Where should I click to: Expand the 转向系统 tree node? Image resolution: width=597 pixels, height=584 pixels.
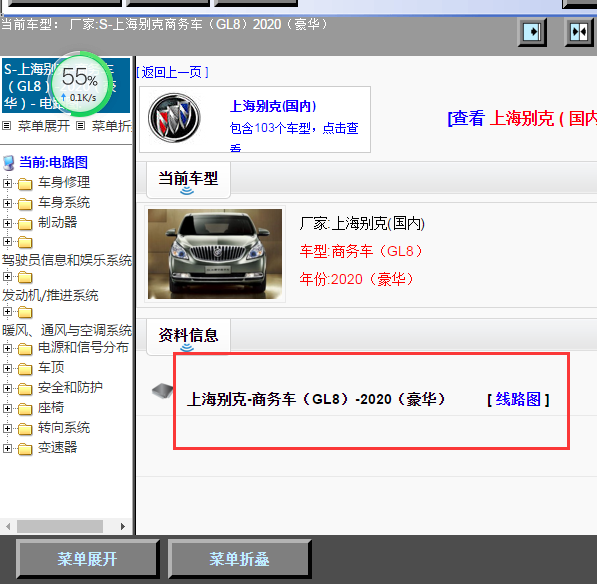coord(7,428)
